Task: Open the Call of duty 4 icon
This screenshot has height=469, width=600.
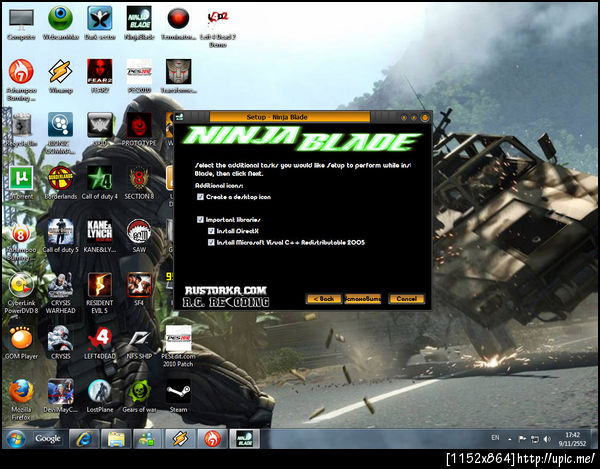Action: point(99,183)
